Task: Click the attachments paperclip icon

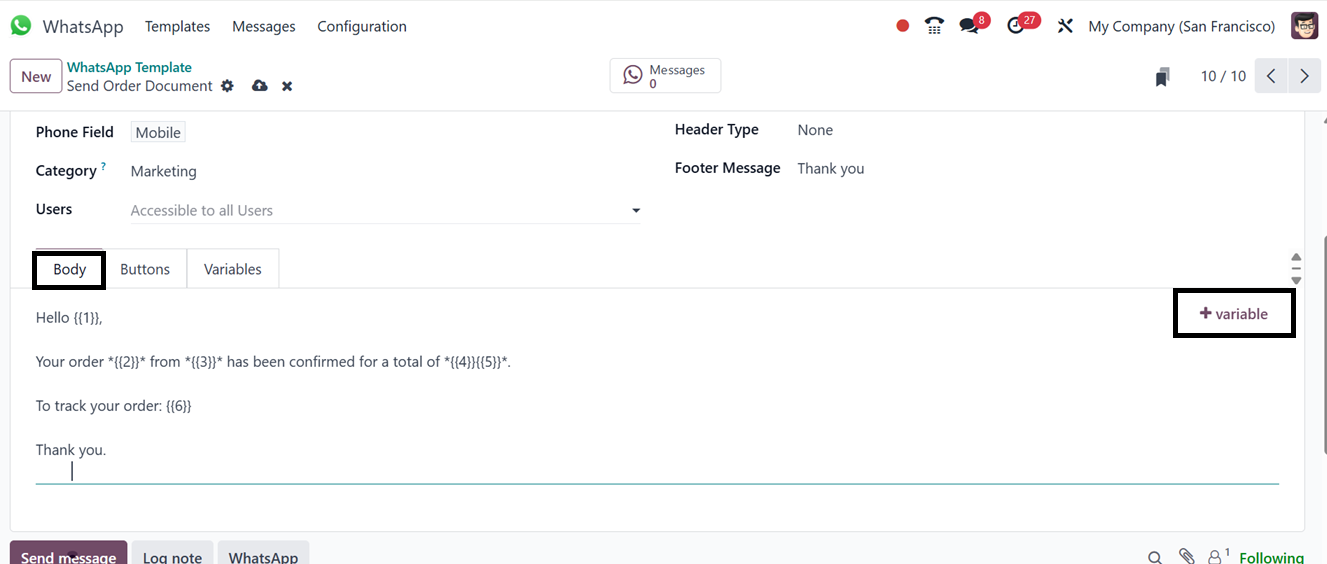Action: point(1187,557)
